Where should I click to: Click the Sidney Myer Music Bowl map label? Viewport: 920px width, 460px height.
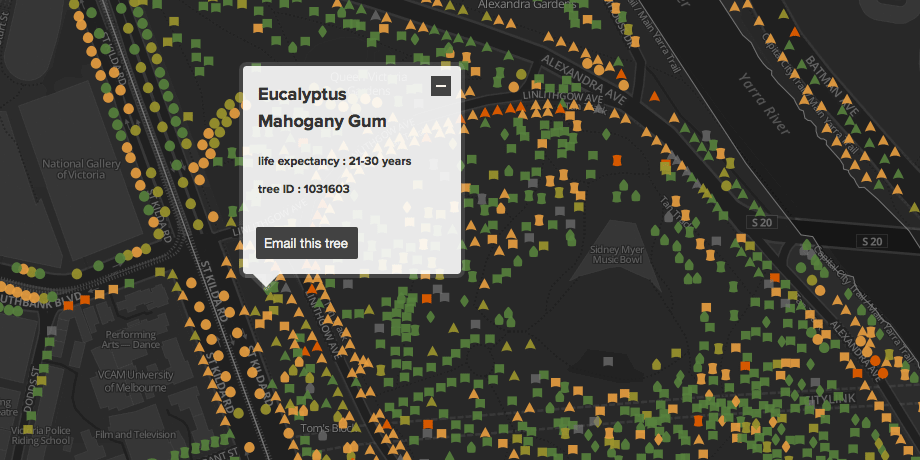[x=616, y=255]
